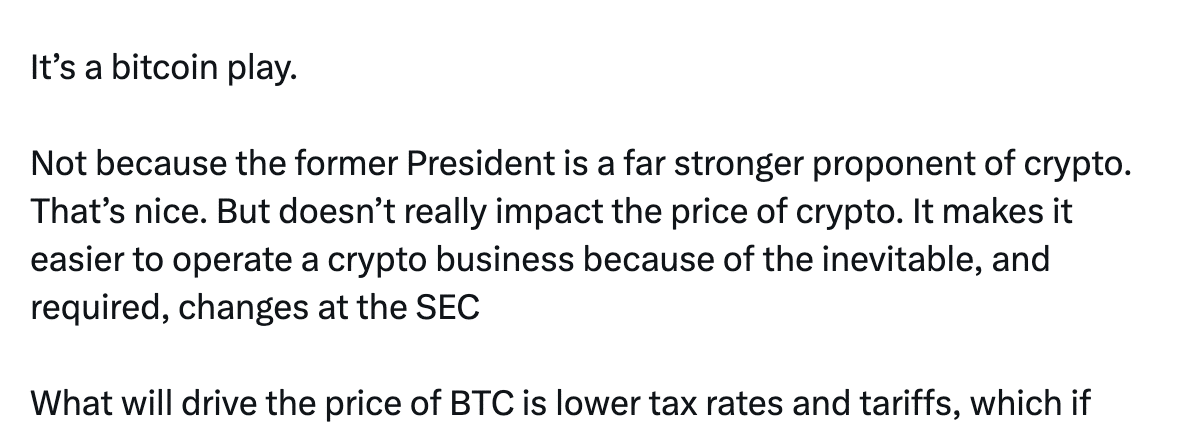The width and height of the screenshot is (1192, 423).
Task: Click the sentence "It's a bitcoin play."
Action: (164, 73)
